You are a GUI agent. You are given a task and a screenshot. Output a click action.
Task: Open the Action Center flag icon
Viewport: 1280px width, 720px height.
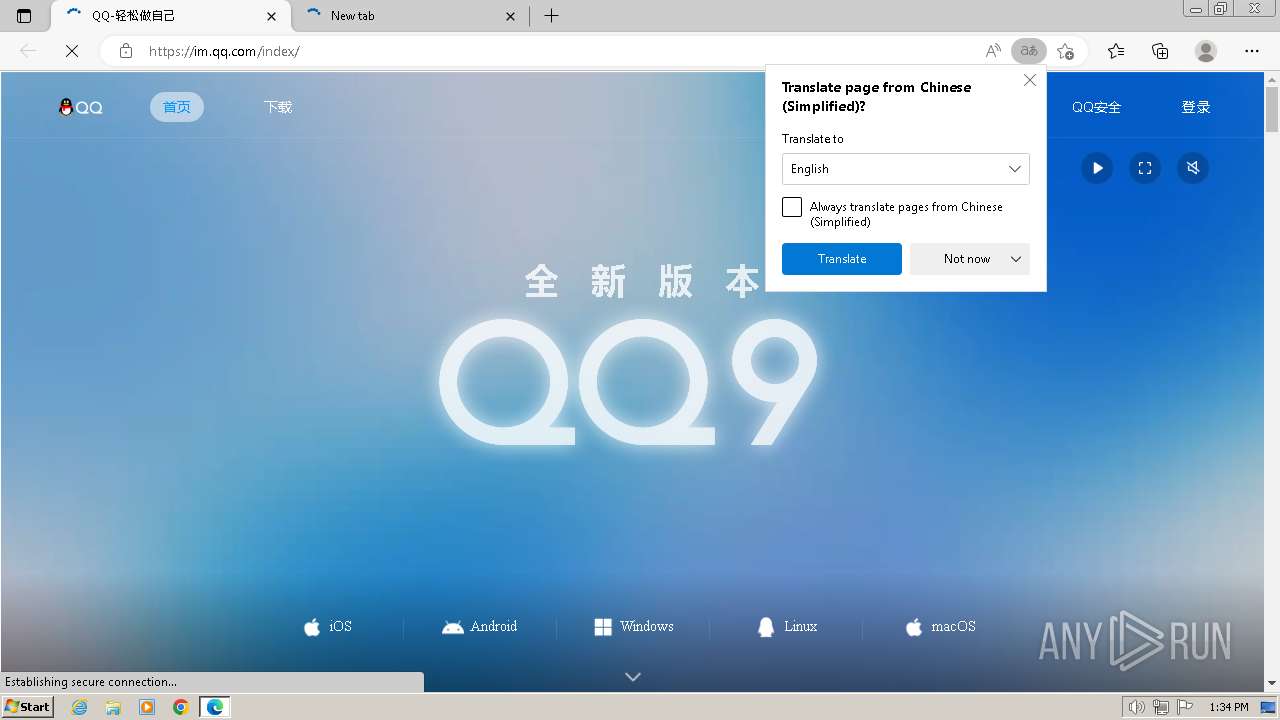(1183, 707)
